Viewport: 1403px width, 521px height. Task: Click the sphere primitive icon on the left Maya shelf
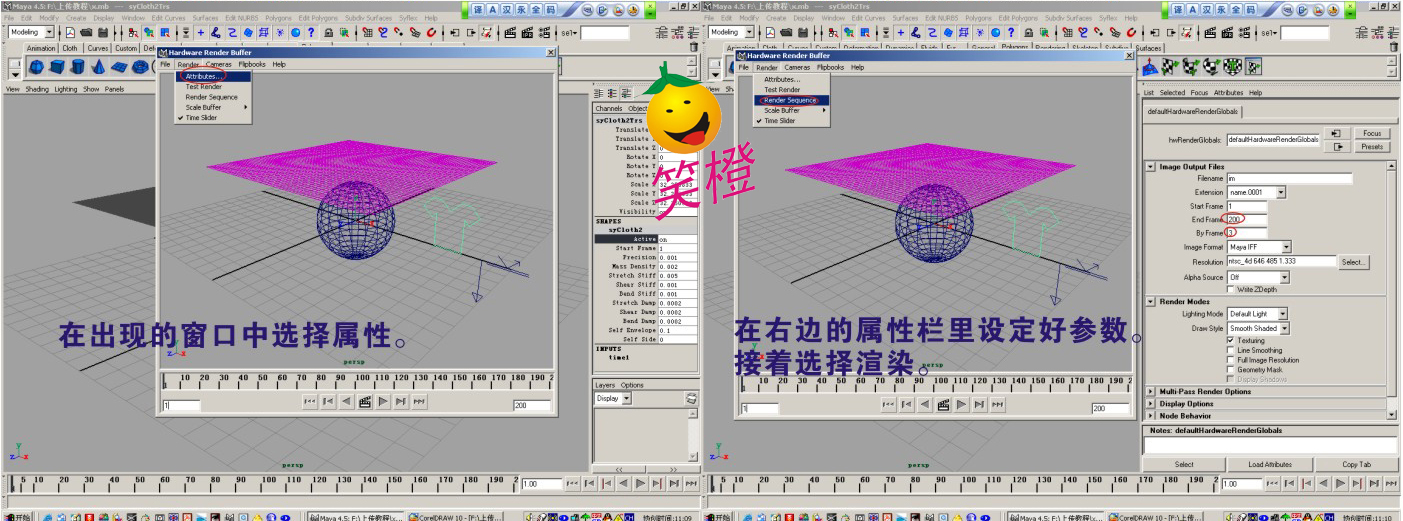(x=36, y=67)
